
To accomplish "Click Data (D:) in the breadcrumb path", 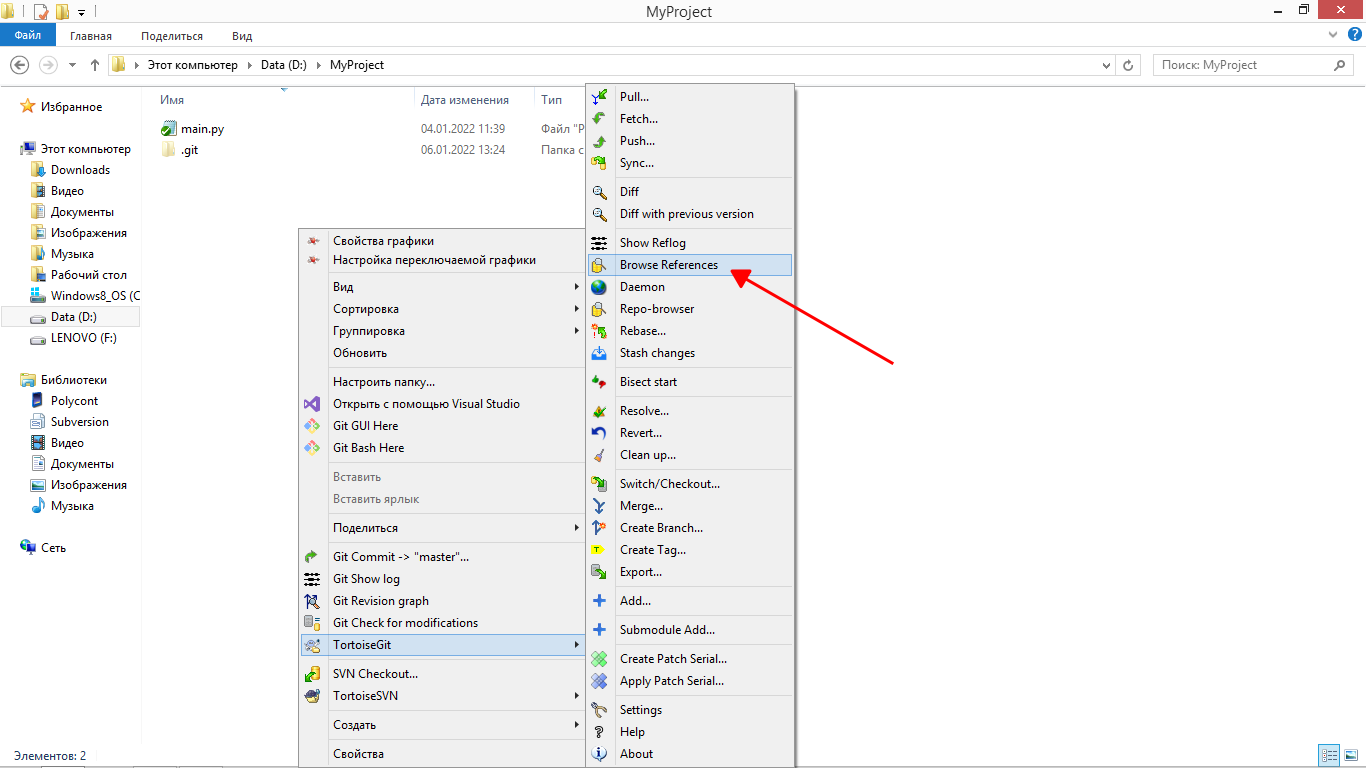I will click(284, 65).
